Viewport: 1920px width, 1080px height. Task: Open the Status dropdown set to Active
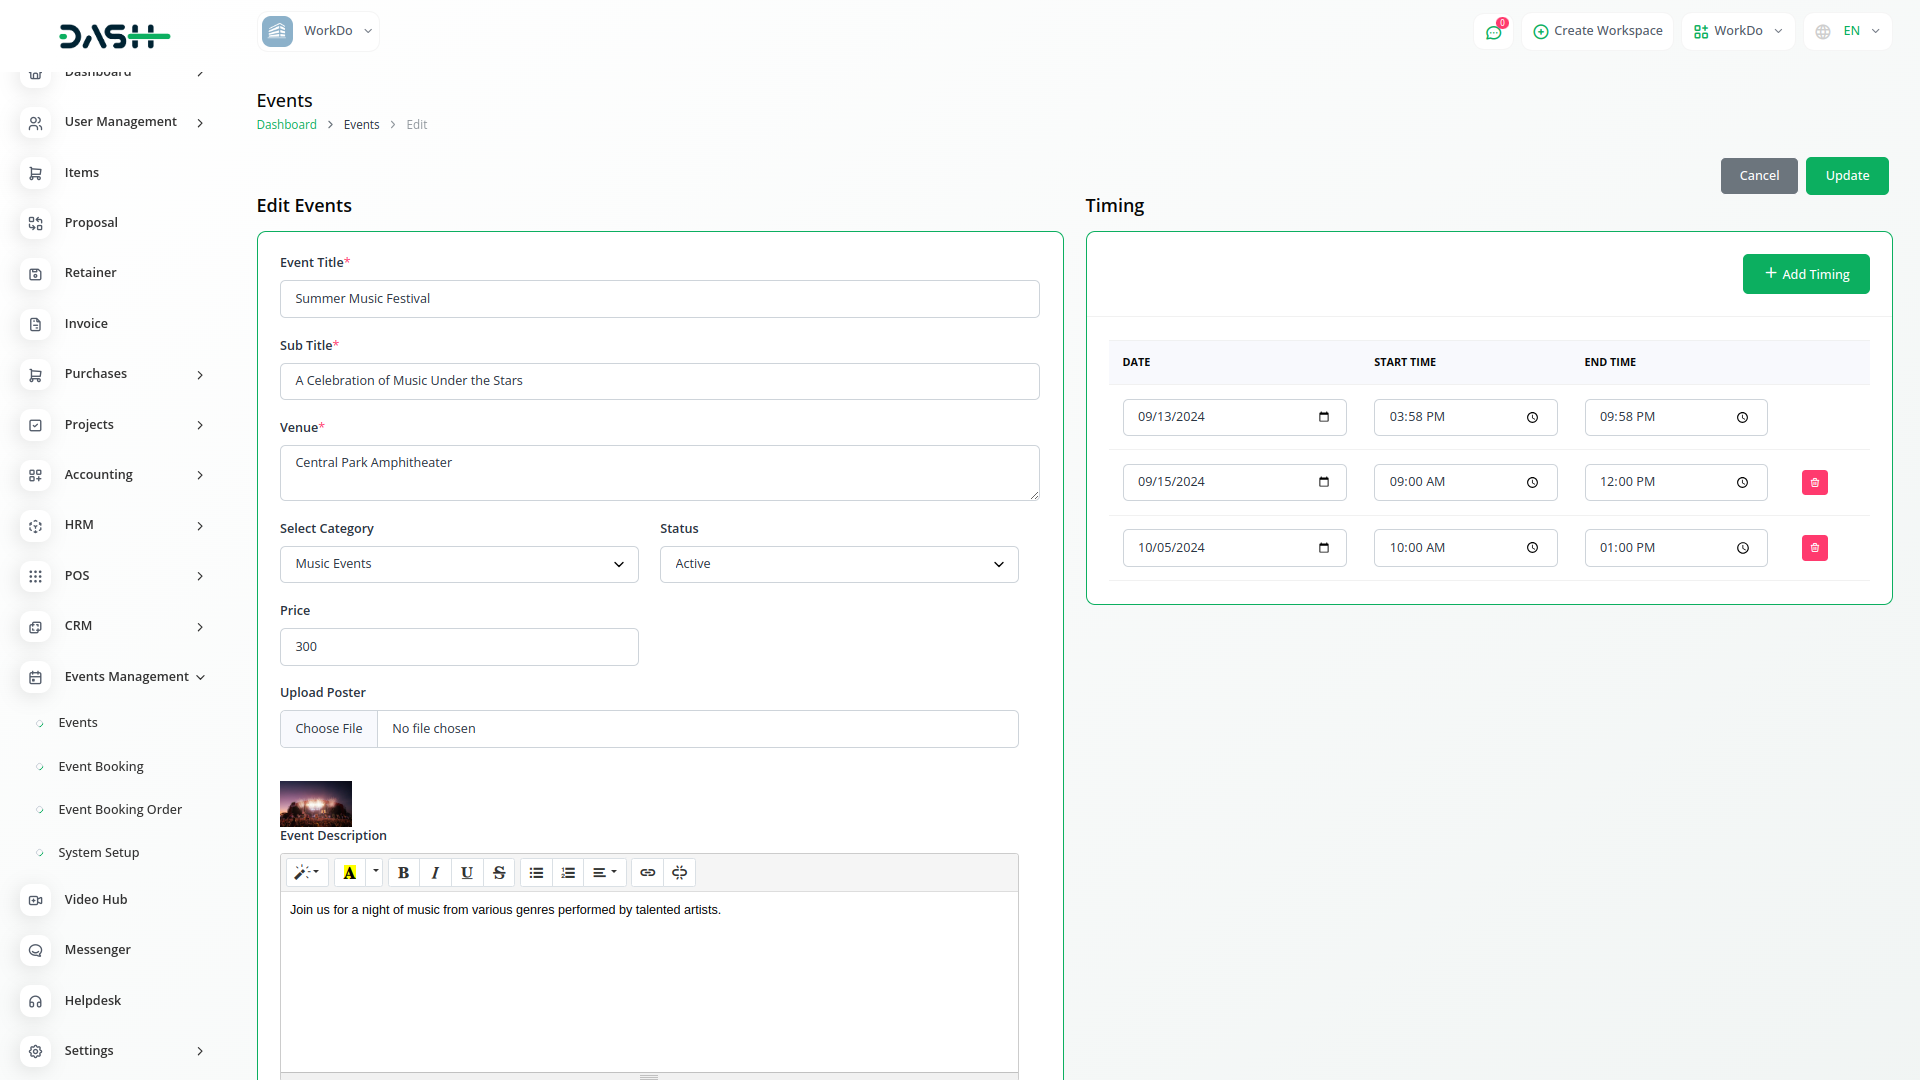click(x=838, y=564)
